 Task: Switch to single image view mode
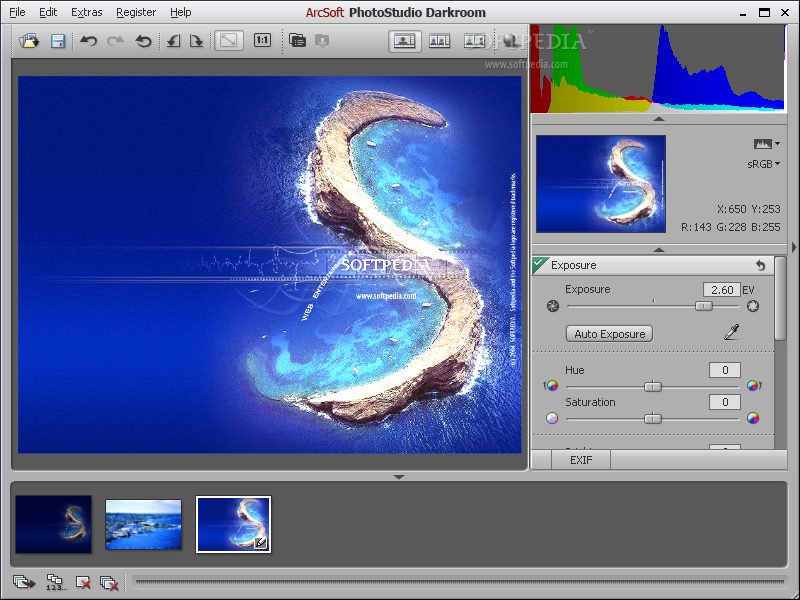(x=405, y=41)
